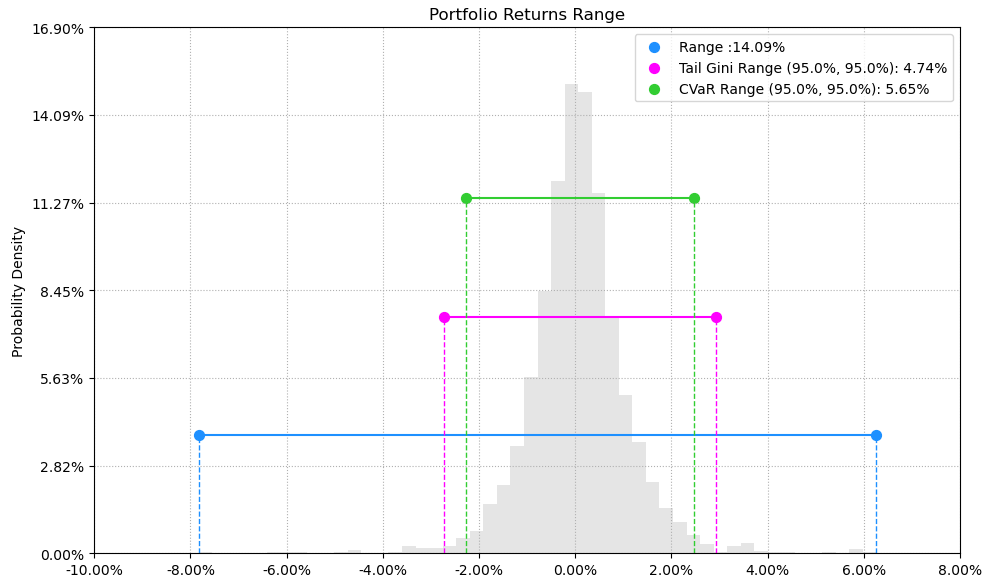Click the blue Range legend marker

click(x=654, y=47)
